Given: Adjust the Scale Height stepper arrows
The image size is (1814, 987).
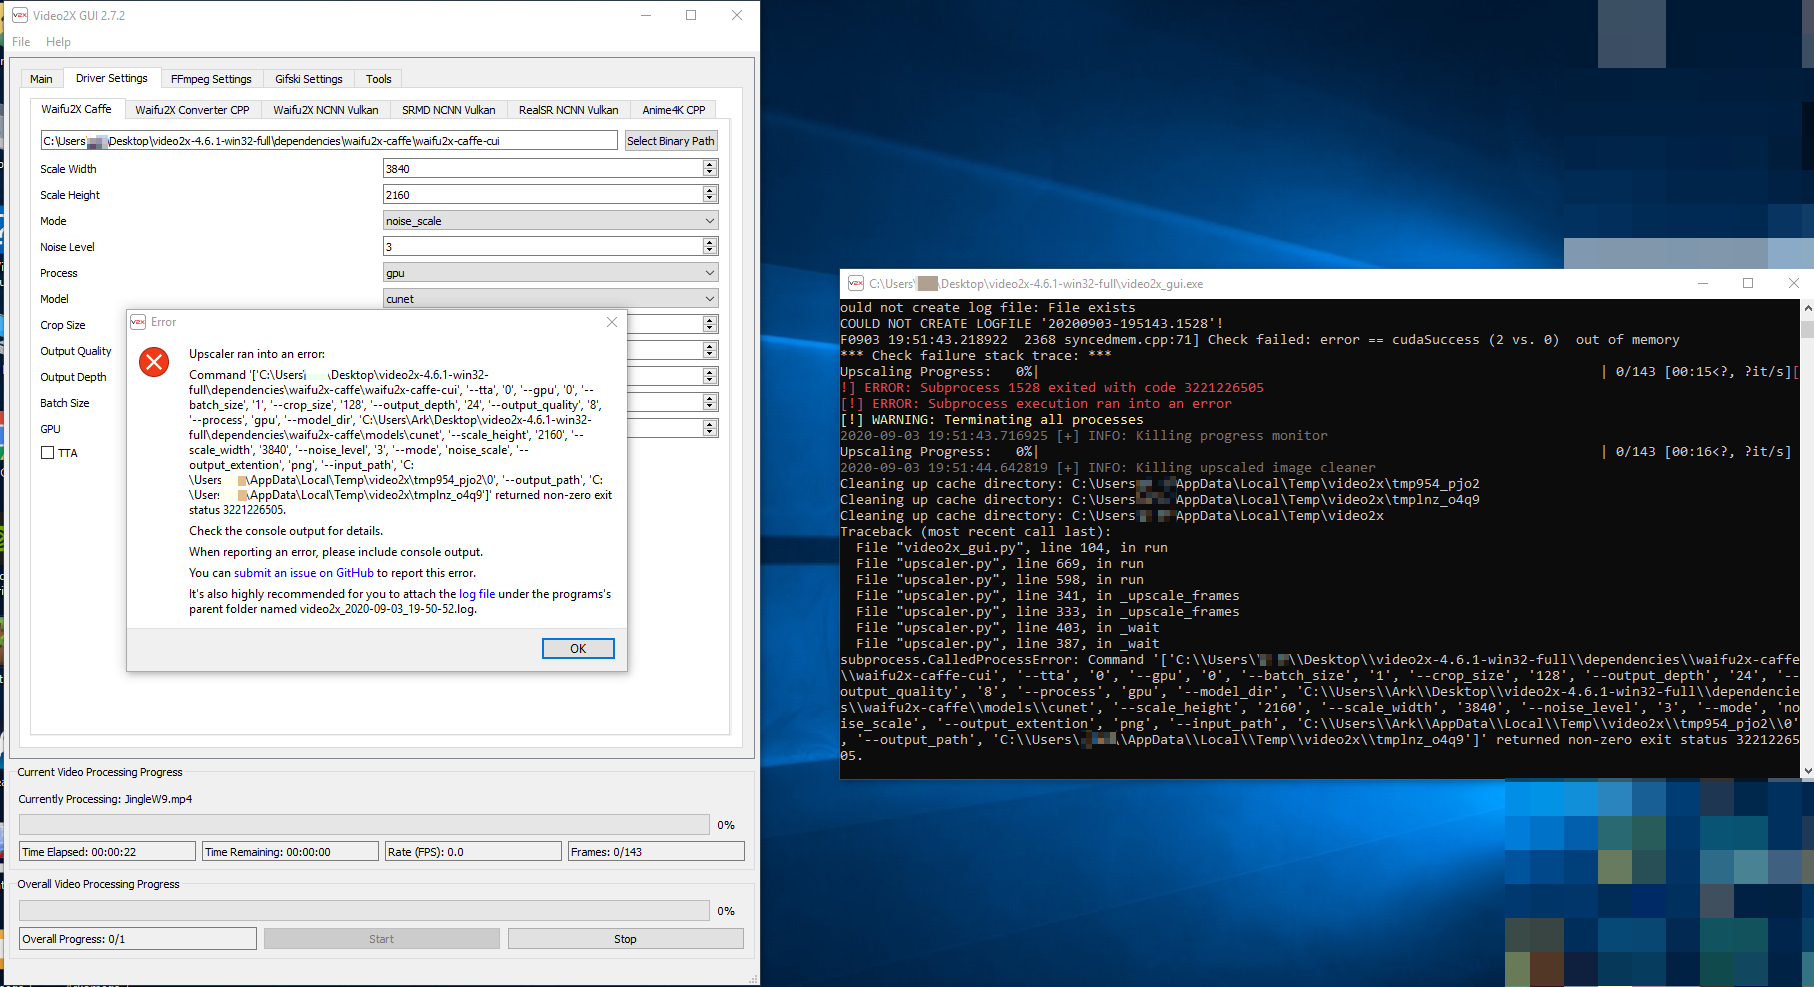Looking at the screenshot, I should (710, 195).
